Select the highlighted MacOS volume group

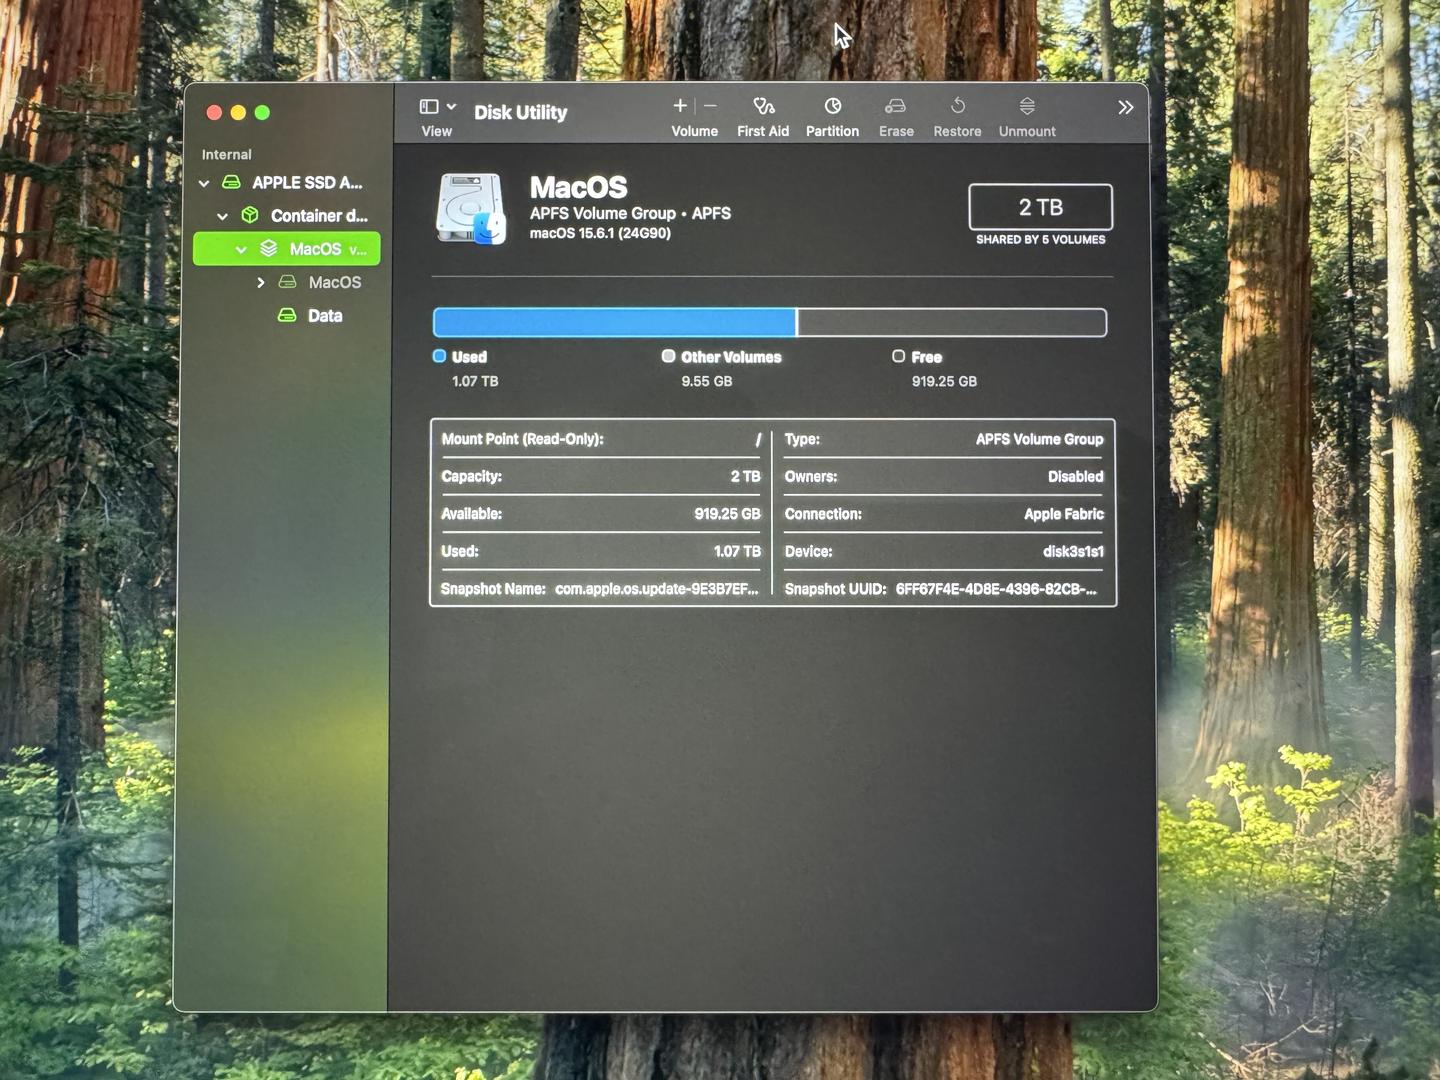287,249
